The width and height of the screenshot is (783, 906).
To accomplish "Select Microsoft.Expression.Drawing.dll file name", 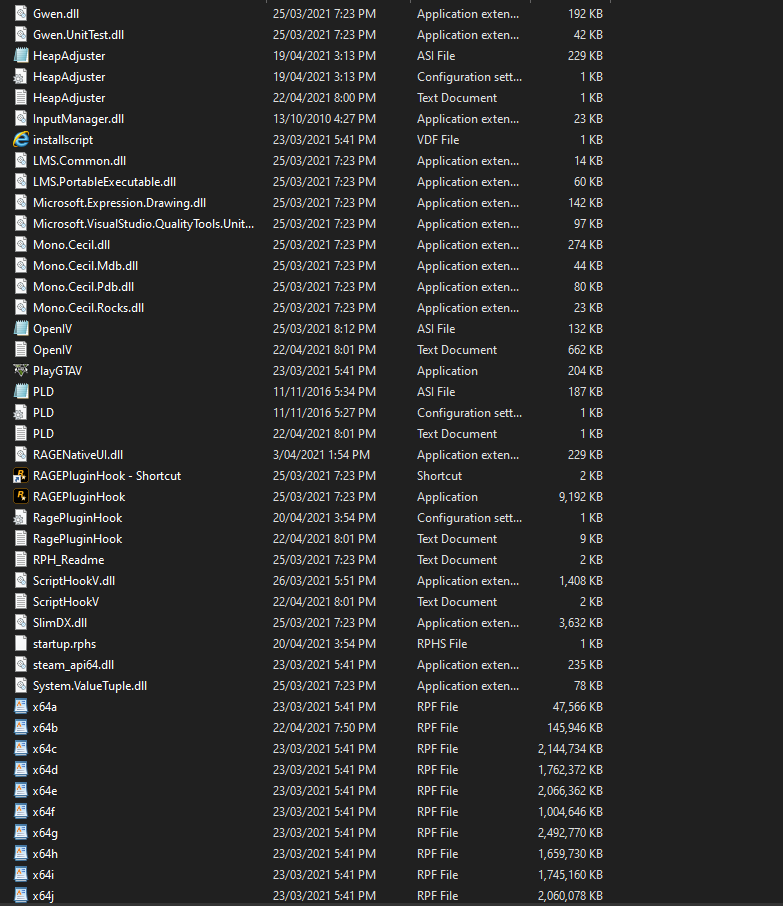I will [x=120, y=203].
